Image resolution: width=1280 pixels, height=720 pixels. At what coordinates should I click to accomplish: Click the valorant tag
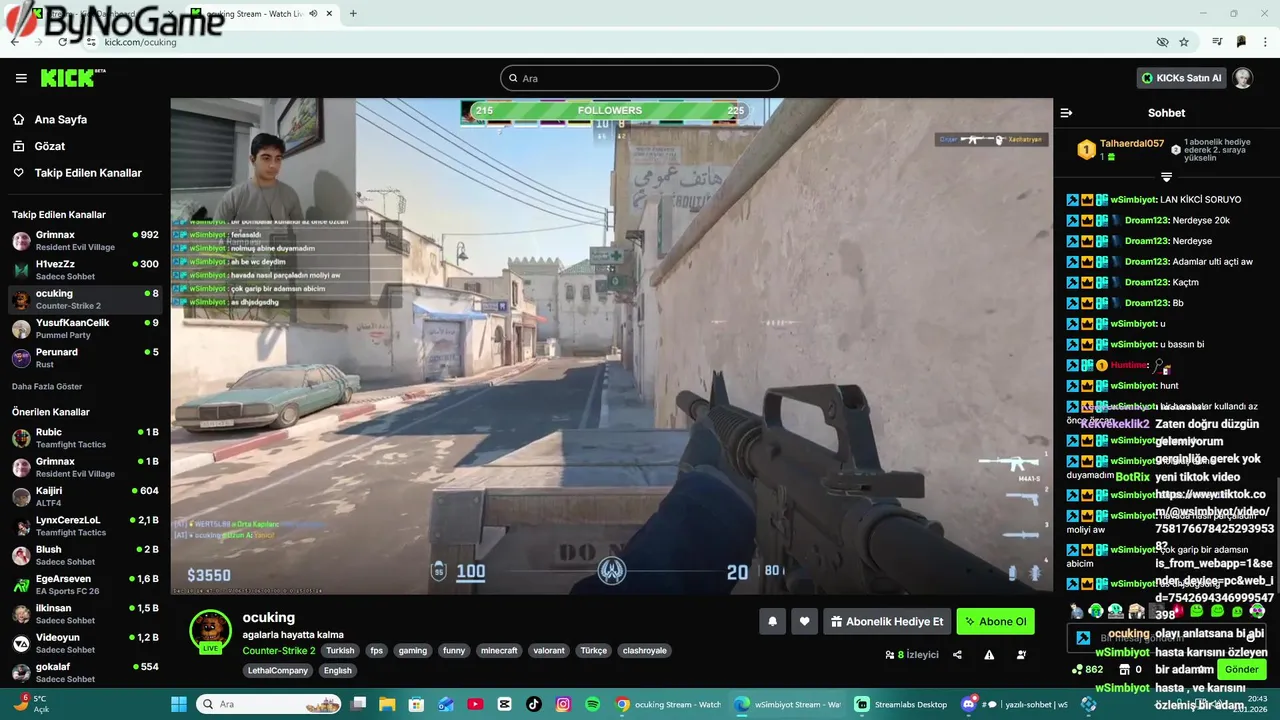549,650
